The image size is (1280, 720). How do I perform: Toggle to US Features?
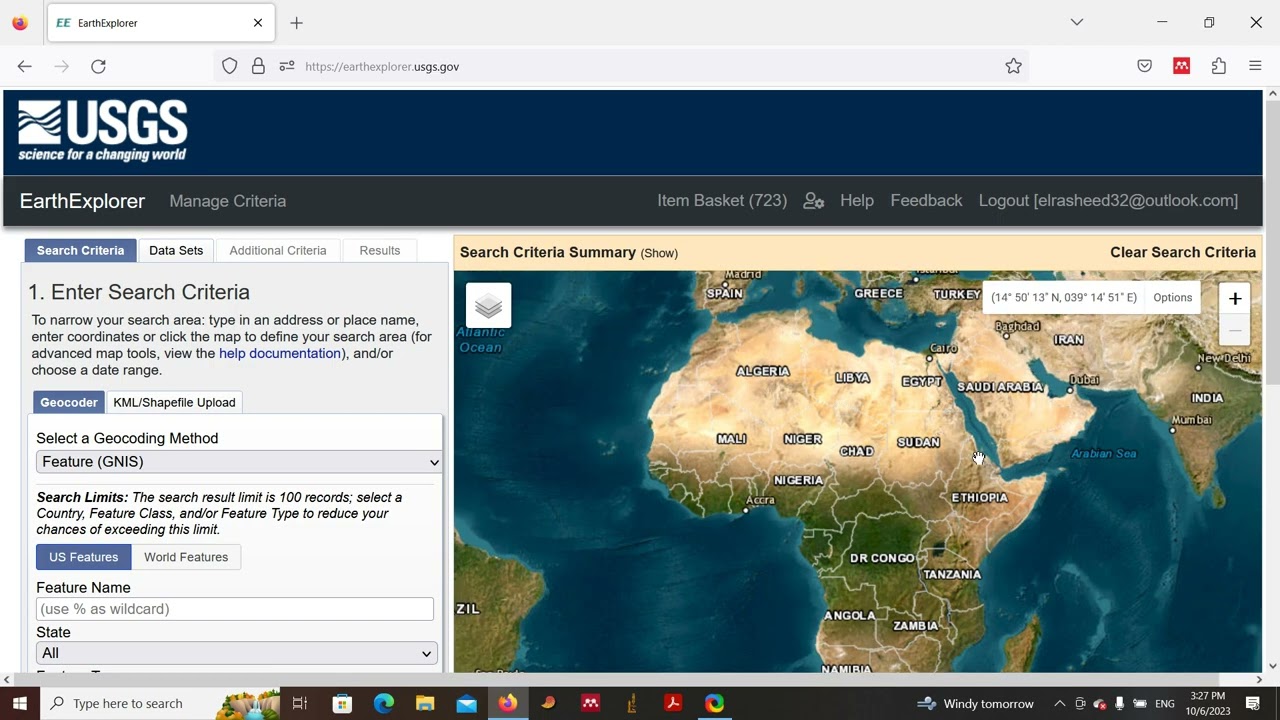click(x=83, y=557)
